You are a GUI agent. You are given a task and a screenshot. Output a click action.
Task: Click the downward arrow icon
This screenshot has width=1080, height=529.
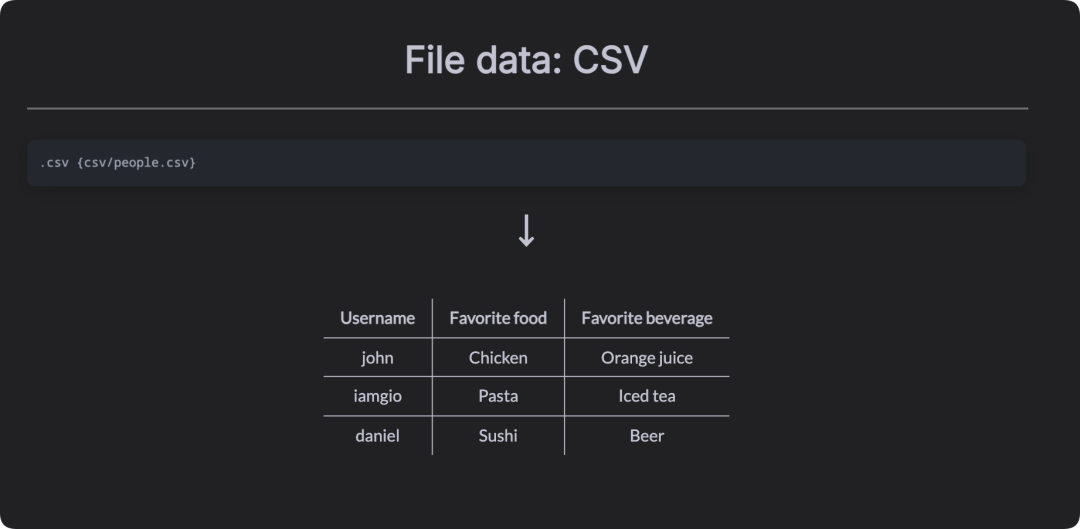tap(526, 231)
